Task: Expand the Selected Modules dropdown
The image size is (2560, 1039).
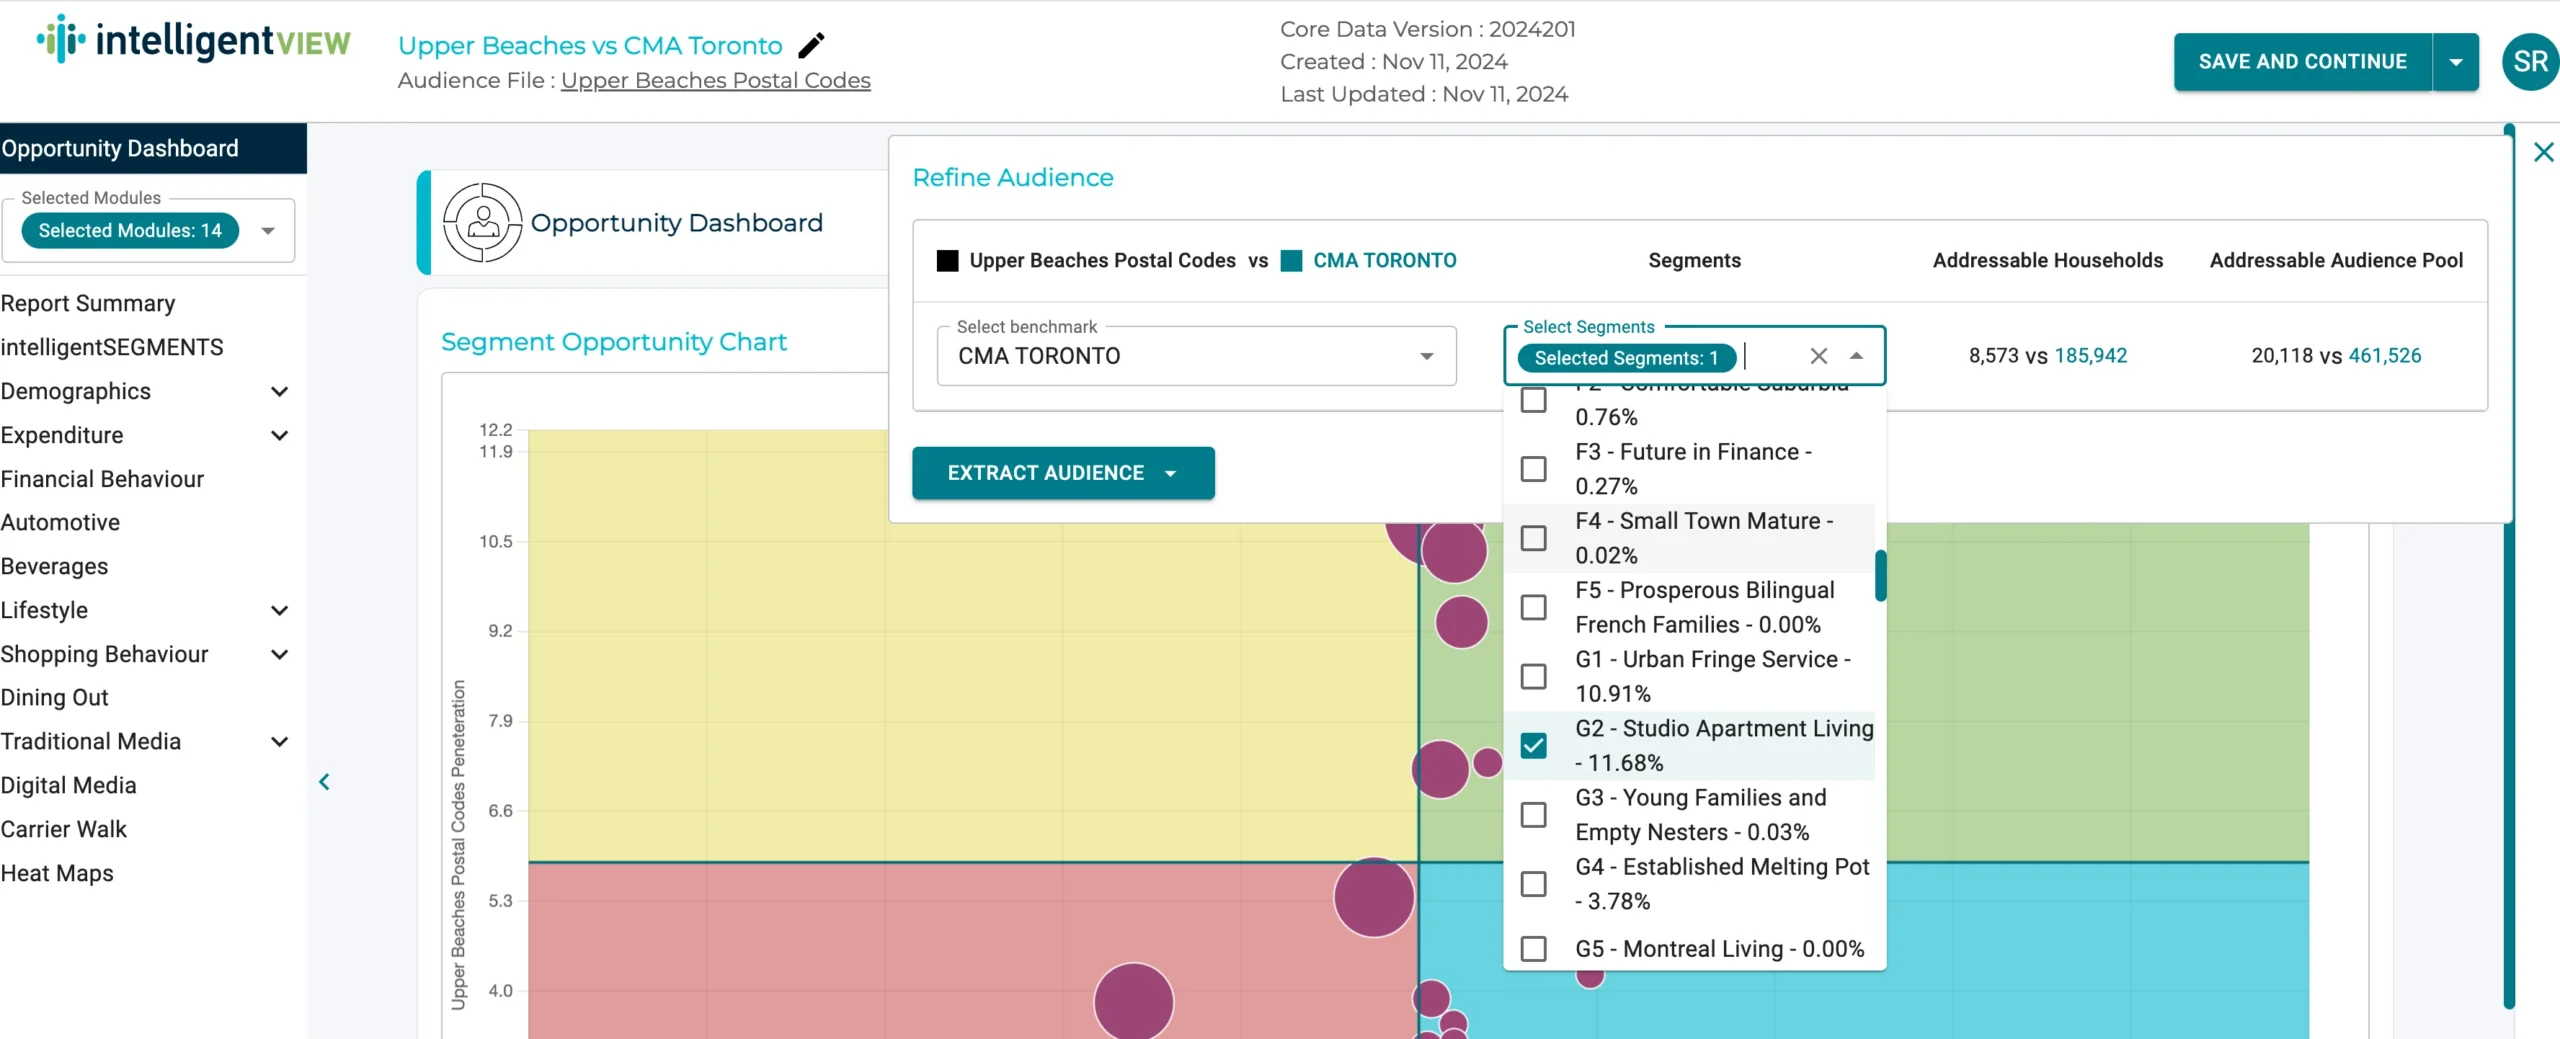Action: [x=267, y=231]
